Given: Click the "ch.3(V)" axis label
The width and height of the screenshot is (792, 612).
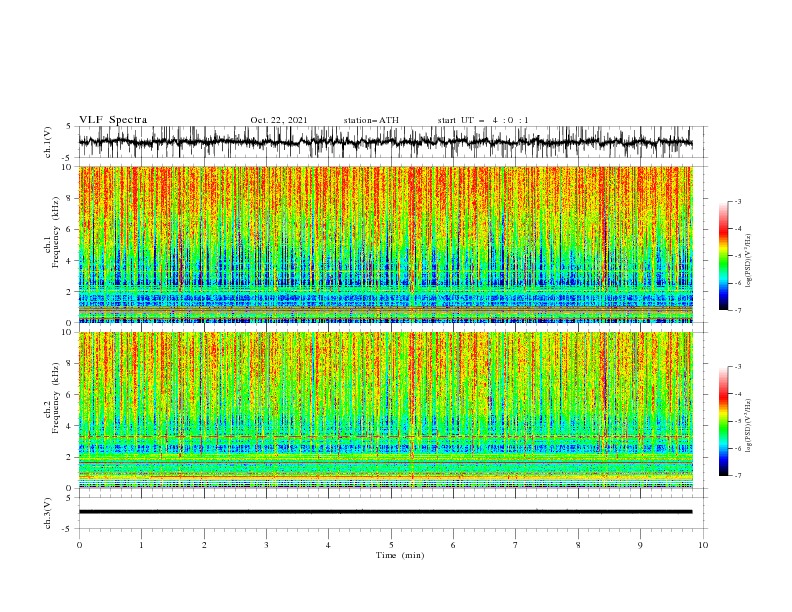Looking at the screenshot, I should click(48, 513).
